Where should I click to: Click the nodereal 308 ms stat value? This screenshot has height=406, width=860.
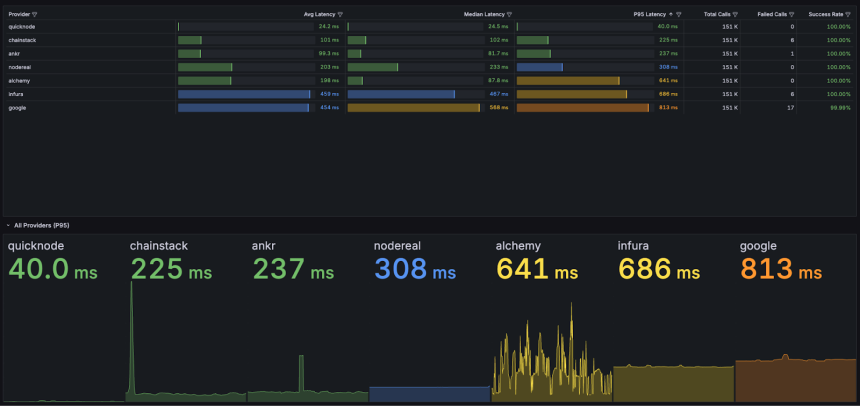[414, 270]
